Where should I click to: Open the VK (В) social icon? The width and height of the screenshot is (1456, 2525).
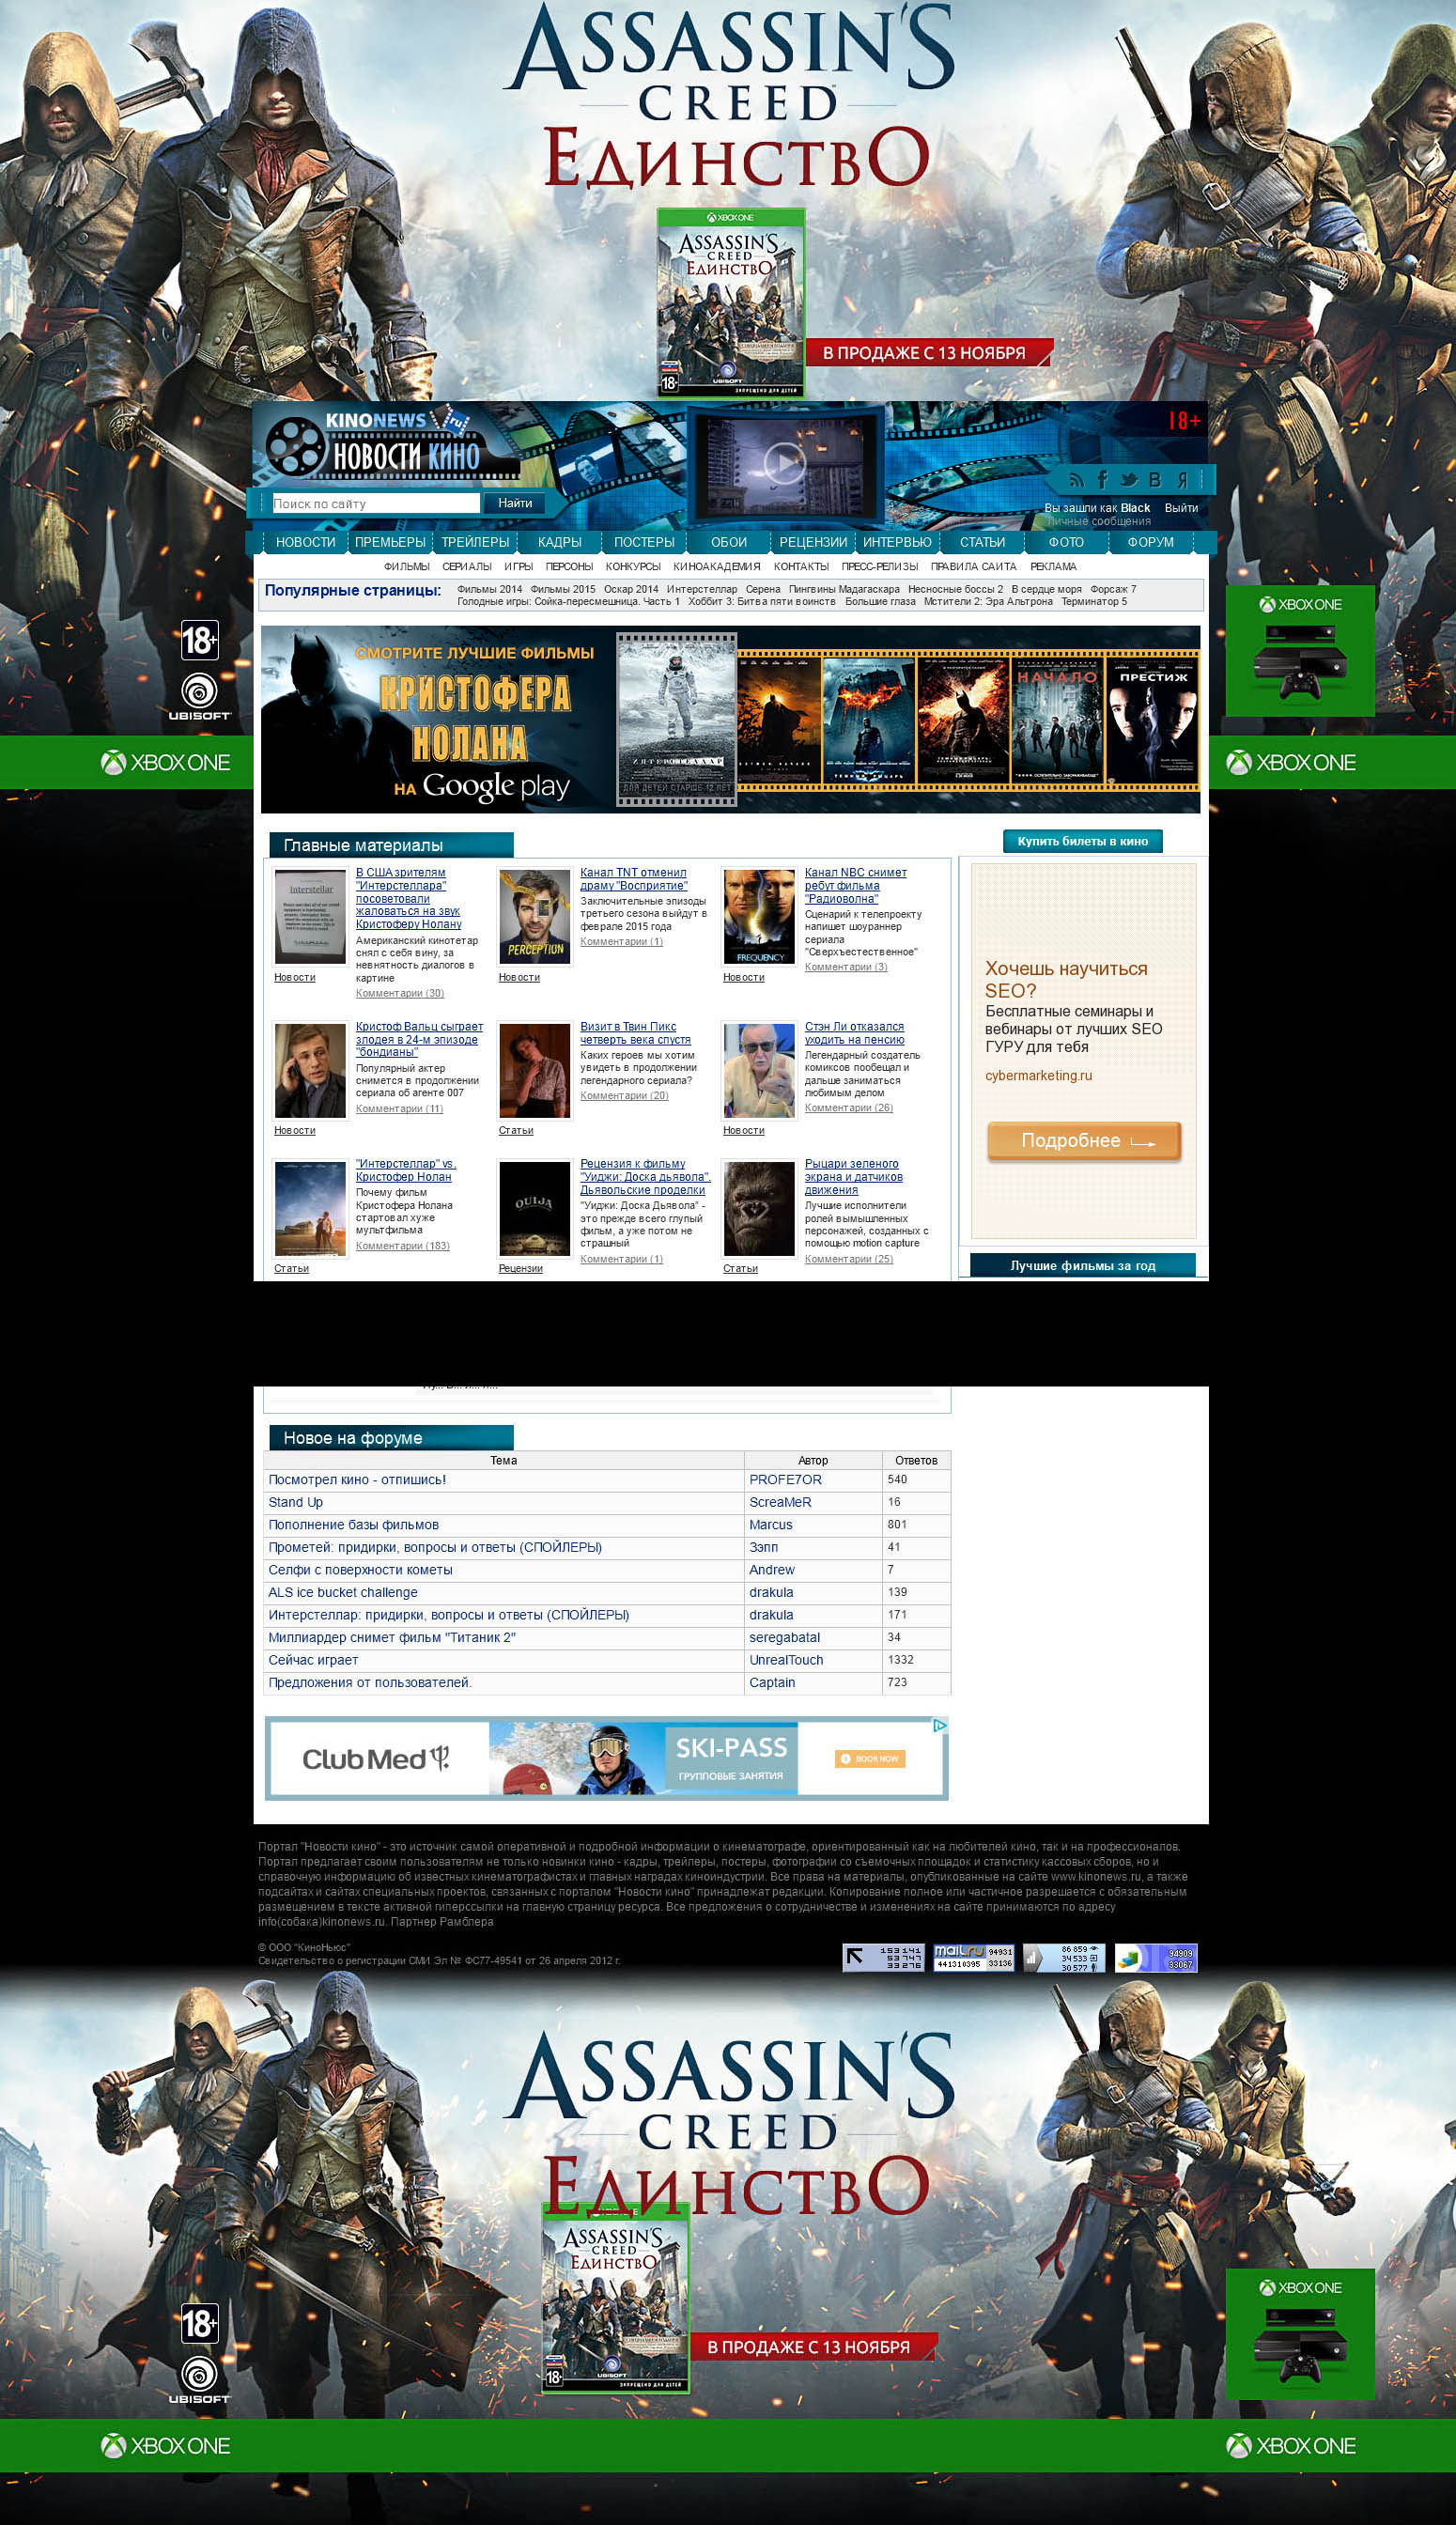point(1154,480)
